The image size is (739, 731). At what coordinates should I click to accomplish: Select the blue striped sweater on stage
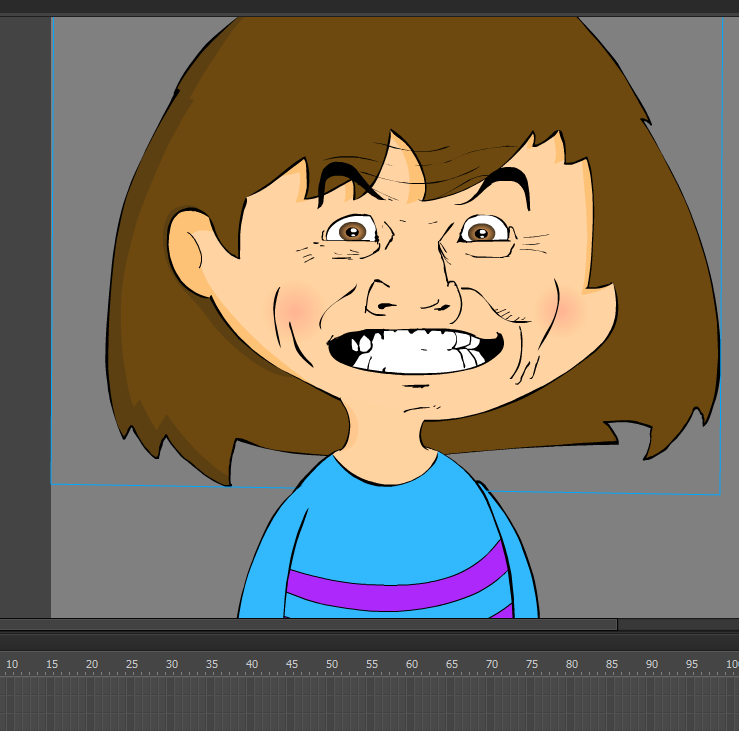(388, 535)
